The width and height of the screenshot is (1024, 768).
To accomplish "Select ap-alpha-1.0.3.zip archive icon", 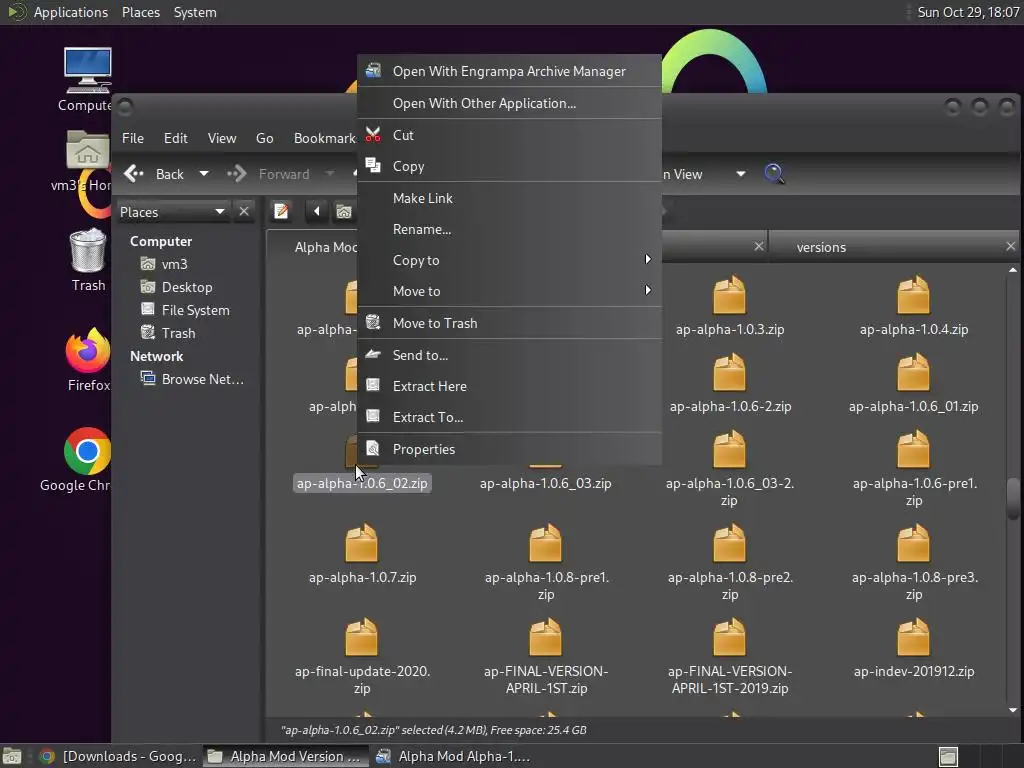I will (x=729, y=295).
